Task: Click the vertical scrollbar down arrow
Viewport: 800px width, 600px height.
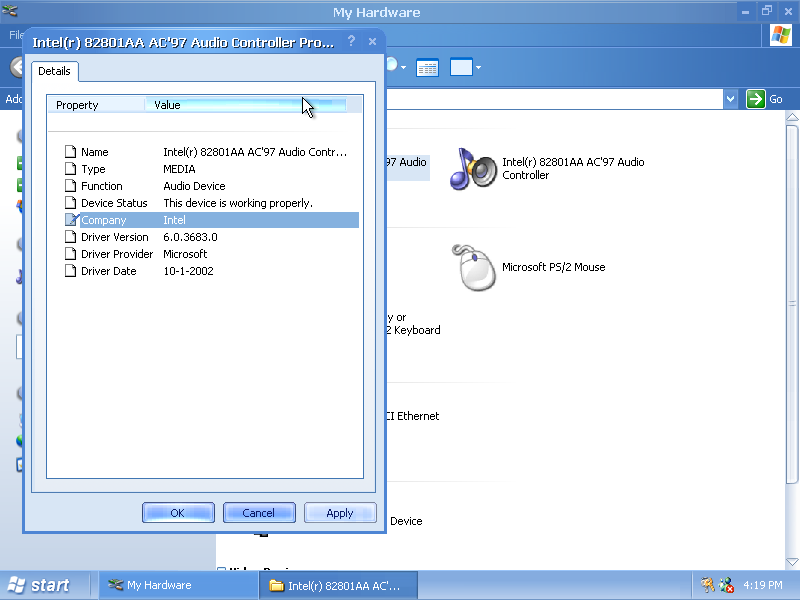Action: click(792, 562)
